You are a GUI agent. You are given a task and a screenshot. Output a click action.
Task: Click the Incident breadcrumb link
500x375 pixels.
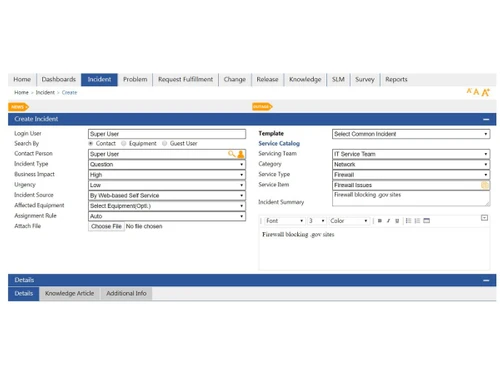tap(45, 92)
